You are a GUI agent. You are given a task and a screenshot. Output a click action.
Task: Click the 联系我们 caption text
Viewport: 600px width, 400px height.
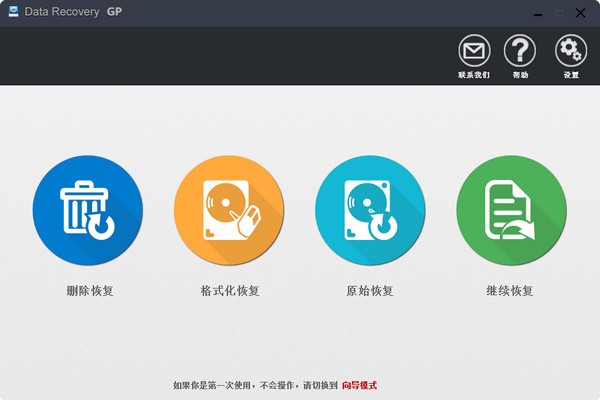[474, 75]
